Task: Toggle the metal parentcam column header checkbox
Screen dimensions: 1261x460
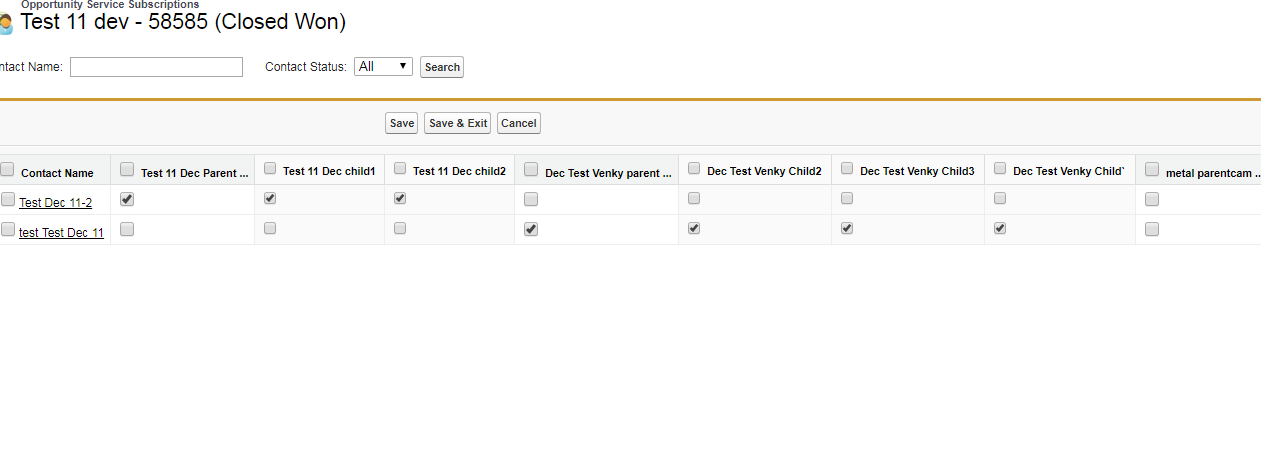Action: (x=1152, y=170)
